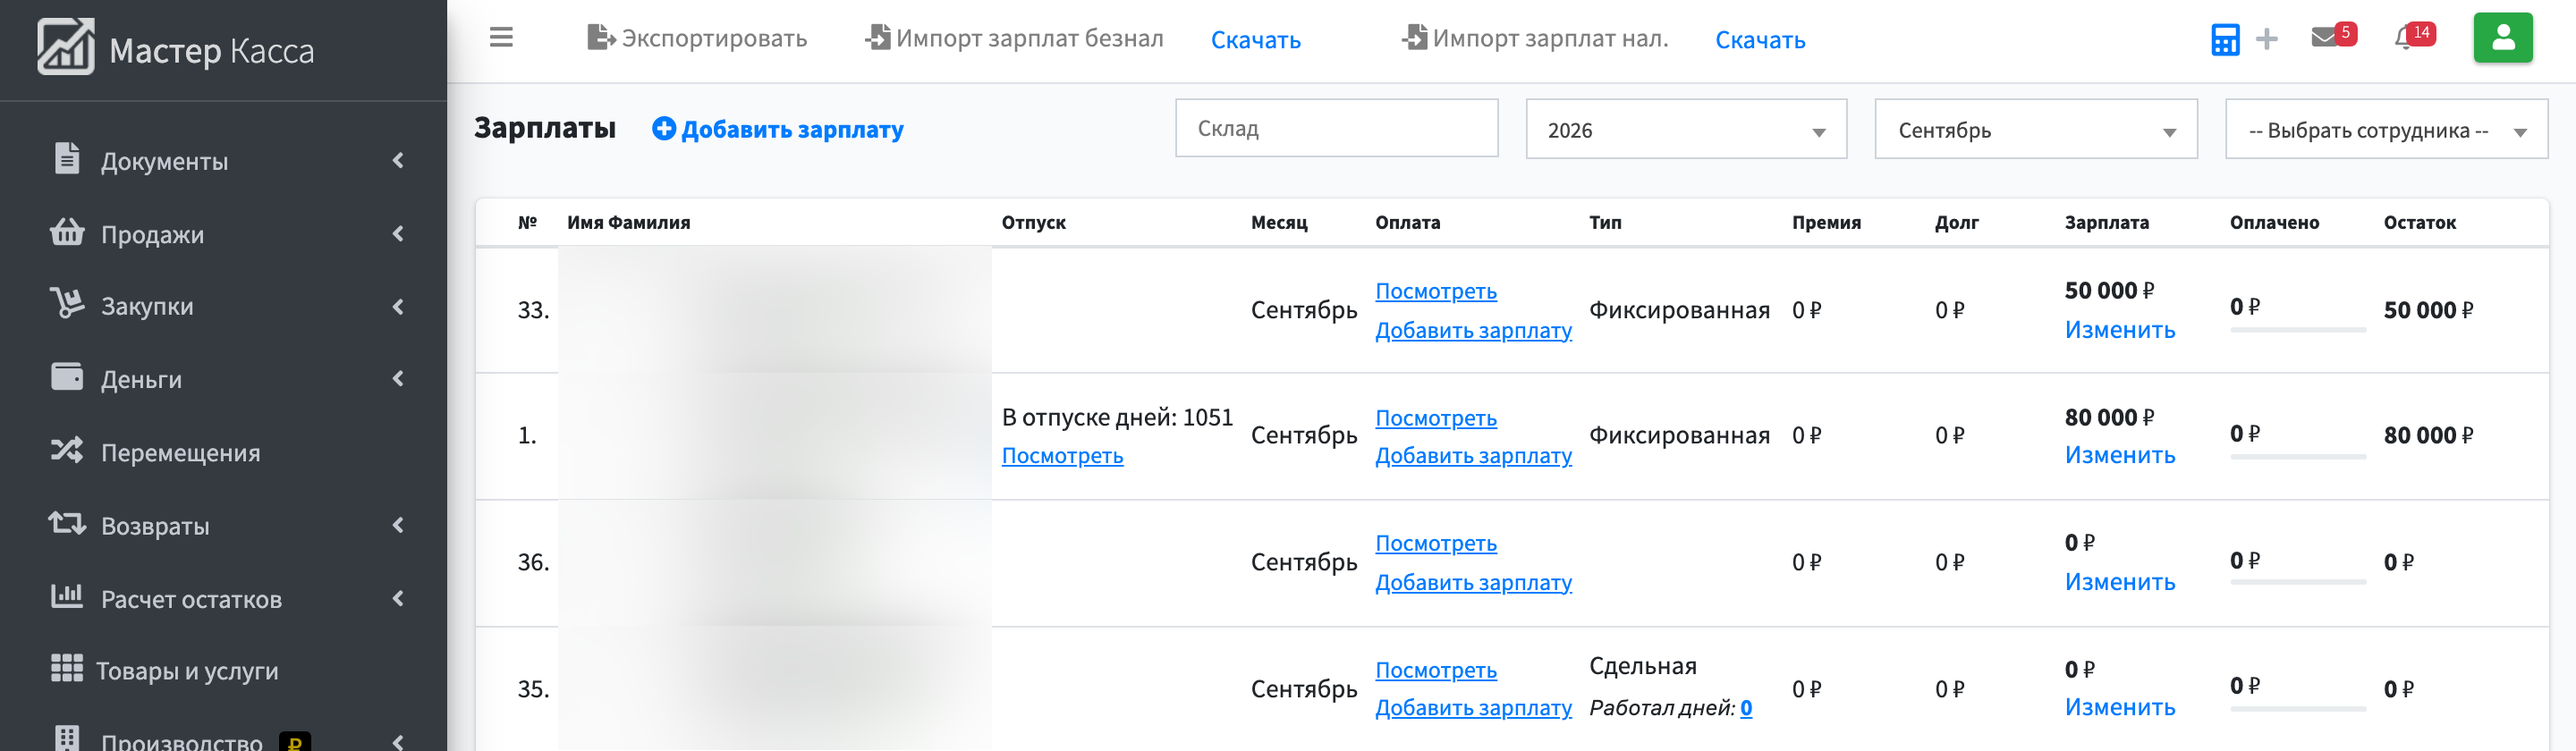Open the Сентябрь month dropdown
The image size is (2576, 751).
point(2035,129)
